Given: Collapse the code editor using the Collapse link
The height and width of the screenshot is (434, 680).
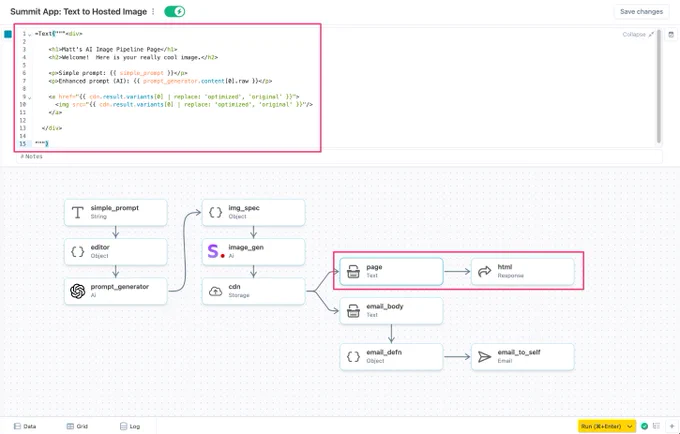Looking at the screenshot, I should 638,35.
